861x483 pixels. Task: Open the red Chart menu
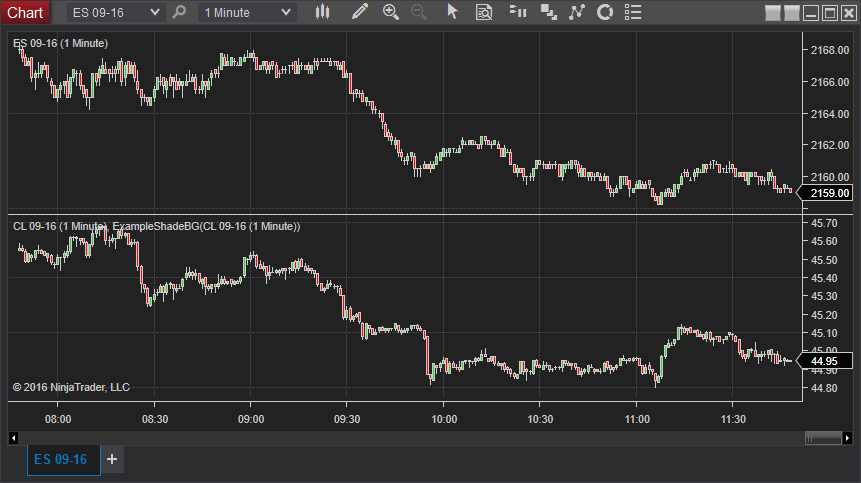pyautogui.click(x=25, y=12)
